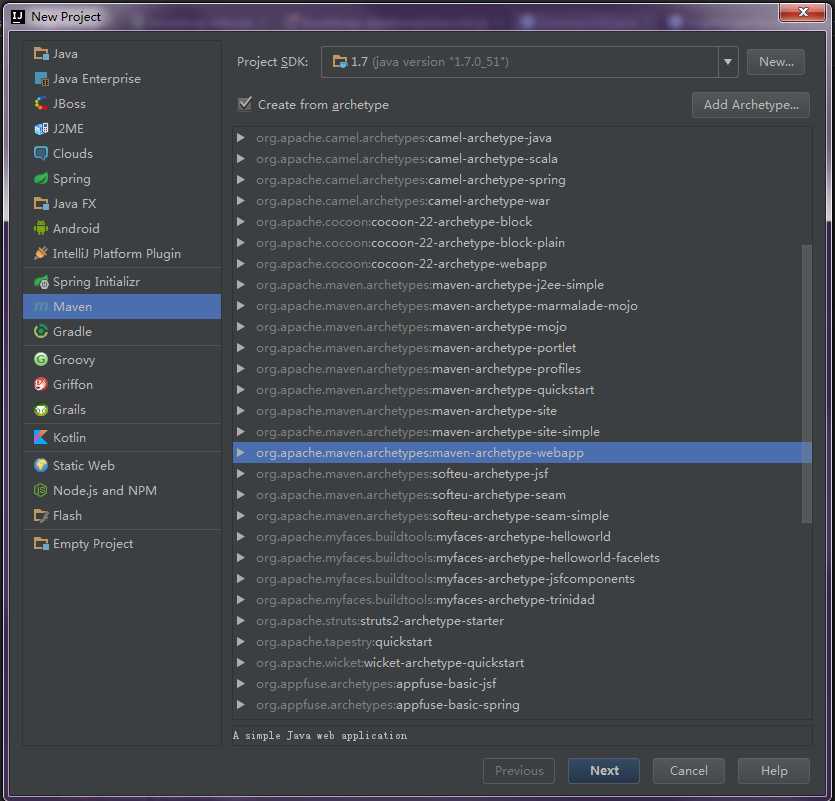Click the SDK folder icon in combo box
835x801 pixels.
[340, 62]
